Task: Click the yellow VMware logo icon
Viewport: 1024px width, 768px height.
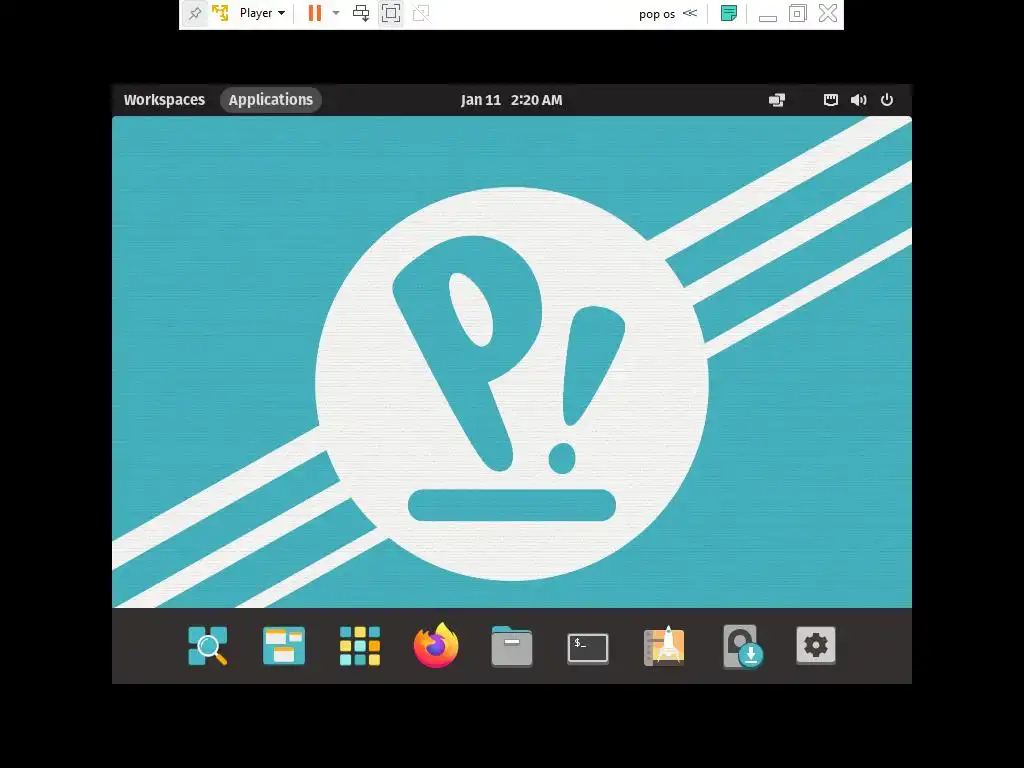Action: [x=221, y=13]
